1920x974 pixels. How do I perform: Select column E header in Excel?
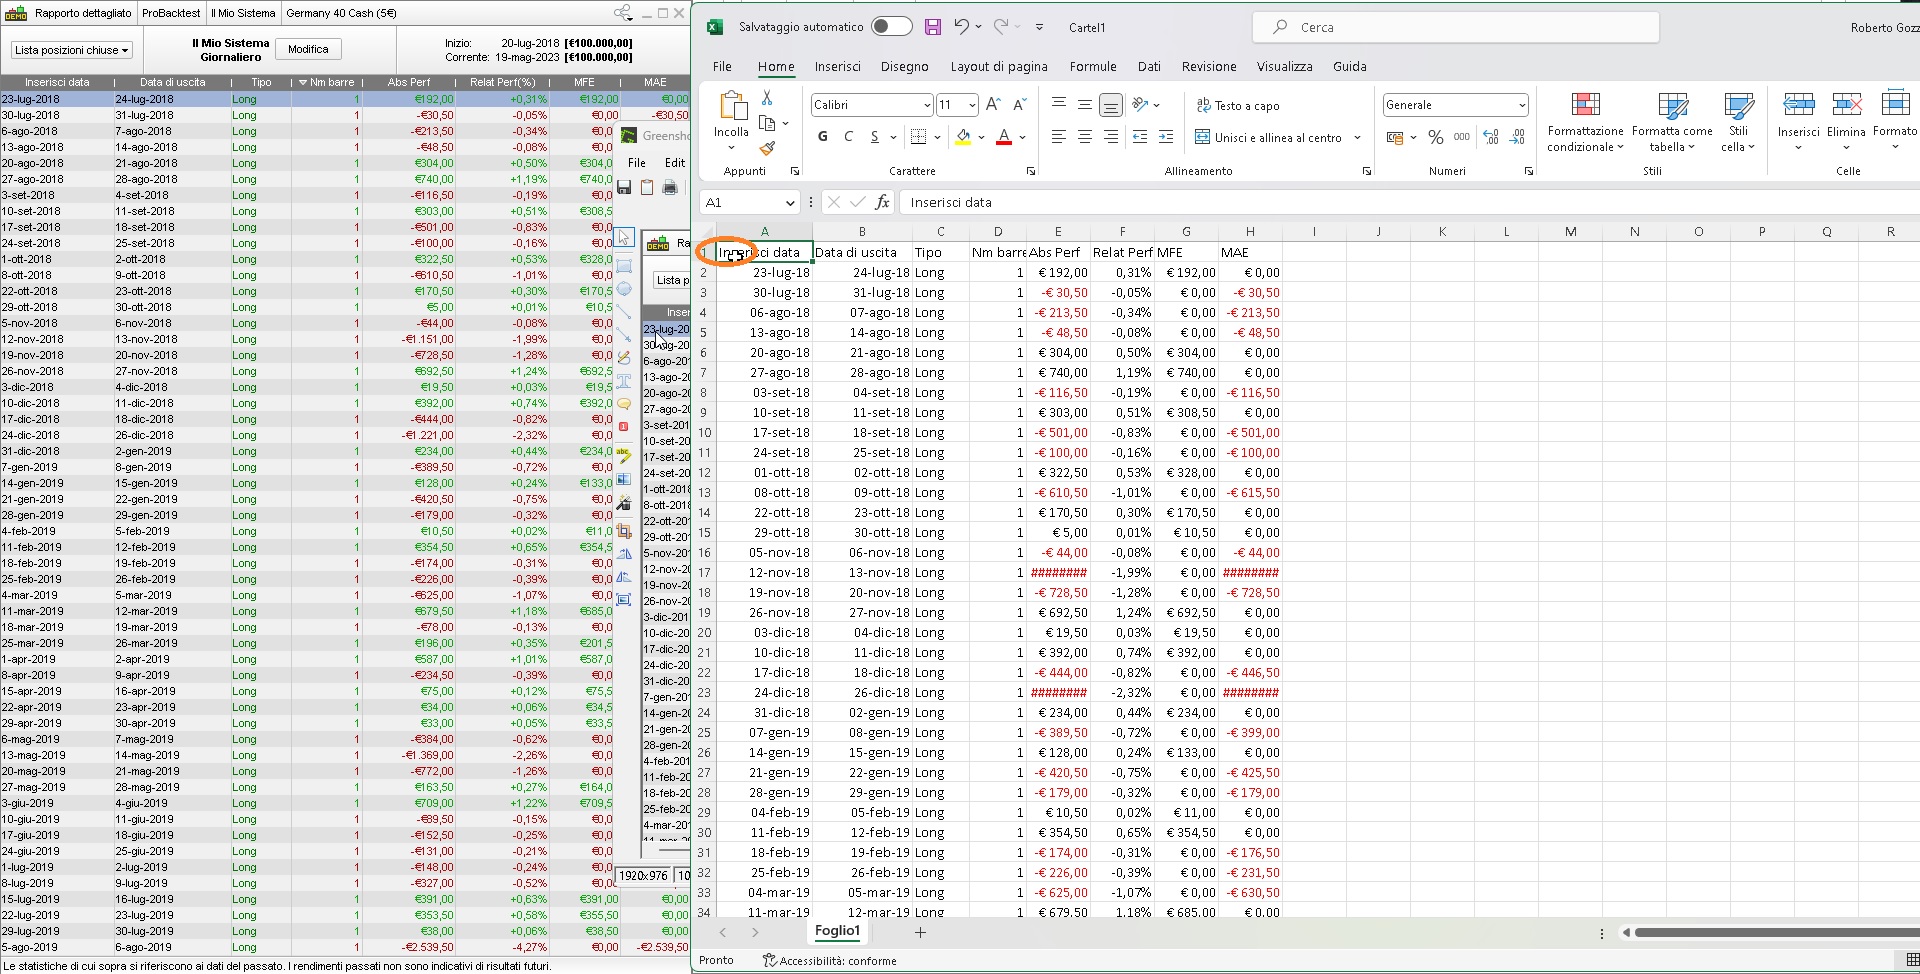[1058, 231]
